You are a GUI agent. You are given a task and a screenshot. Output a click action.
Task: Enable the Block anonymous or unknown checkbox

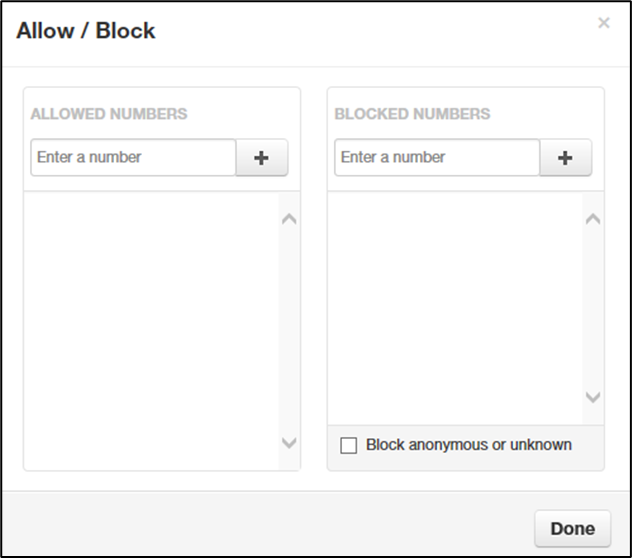coord(349,446)
